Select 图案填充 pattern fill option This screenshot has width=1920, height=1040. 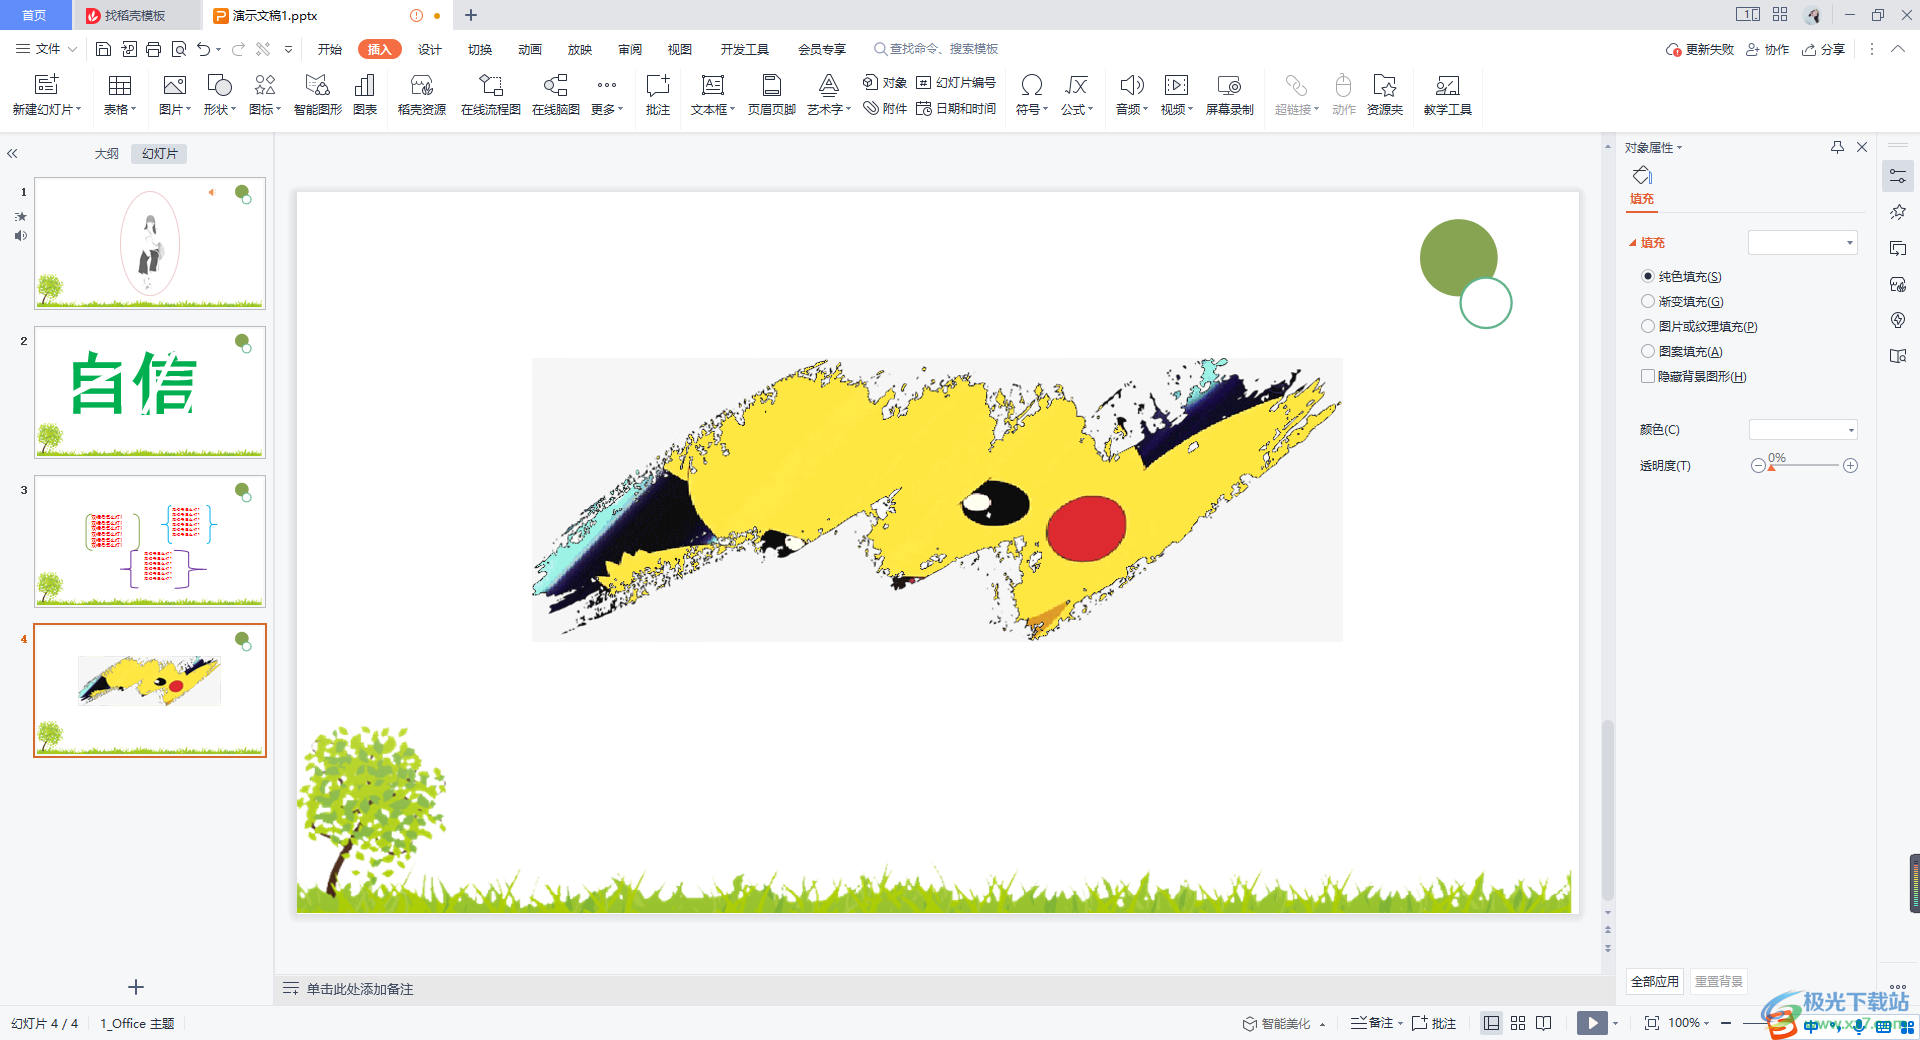[1682, 351]
